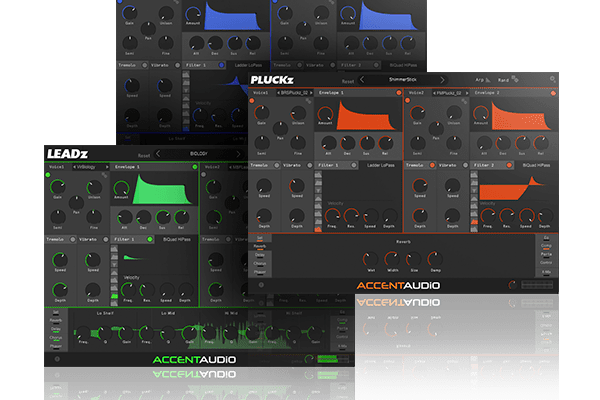
Task: Toggle PLUCKz Voice1 power button
Action: click(252, 101)
